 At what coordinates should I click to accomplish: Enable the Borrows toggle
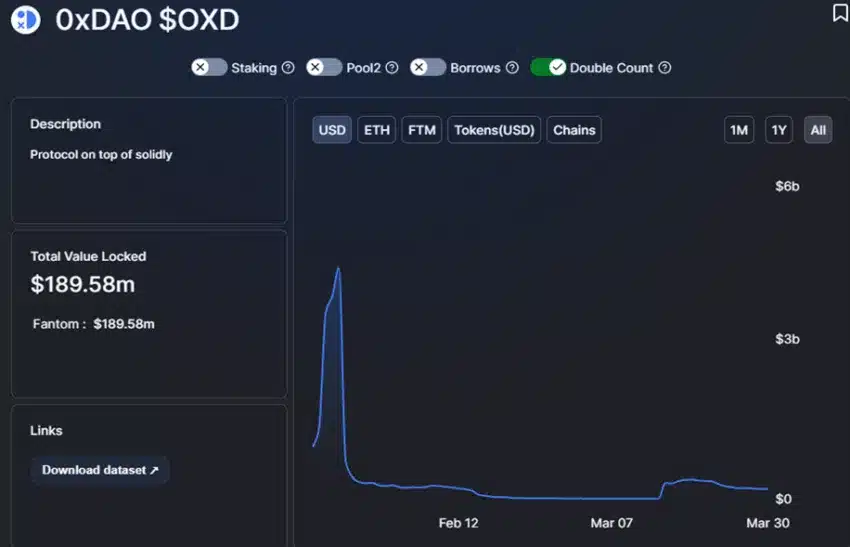(428, 67)
